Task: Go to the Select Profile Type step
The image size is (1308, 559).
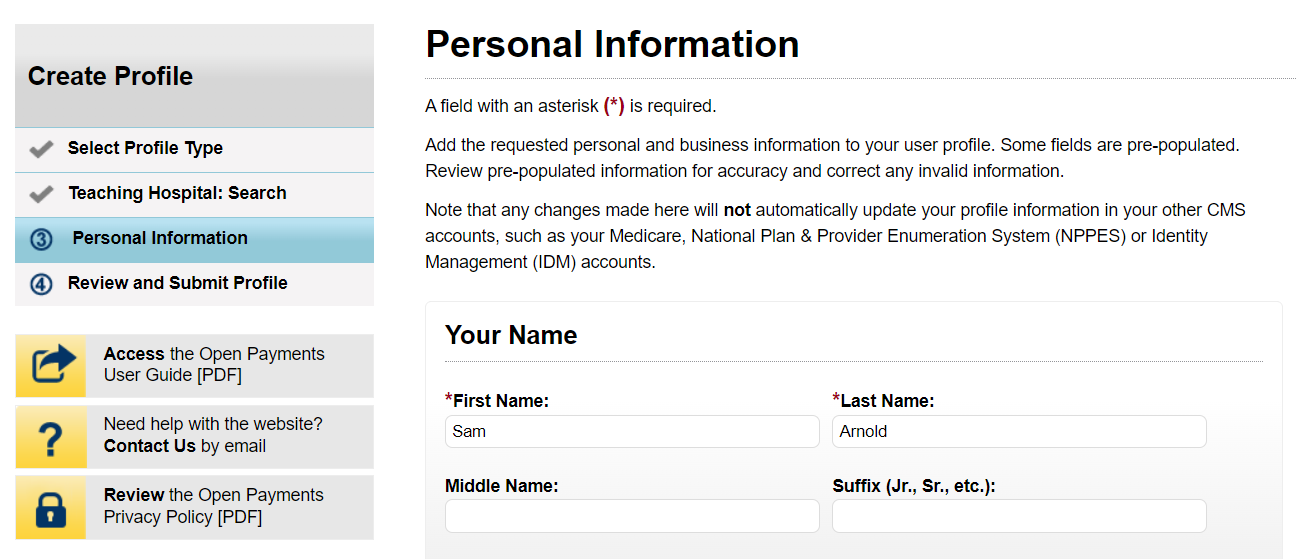Action: tap(145, 148)
